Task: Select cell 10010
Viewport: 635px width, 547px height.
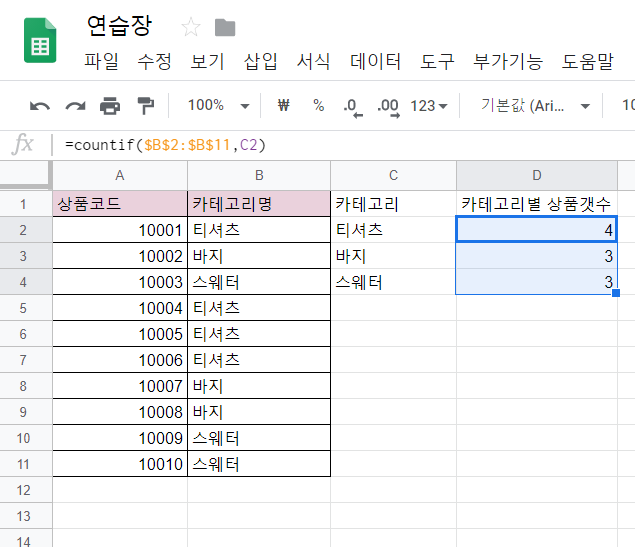Action: point(120,464)
